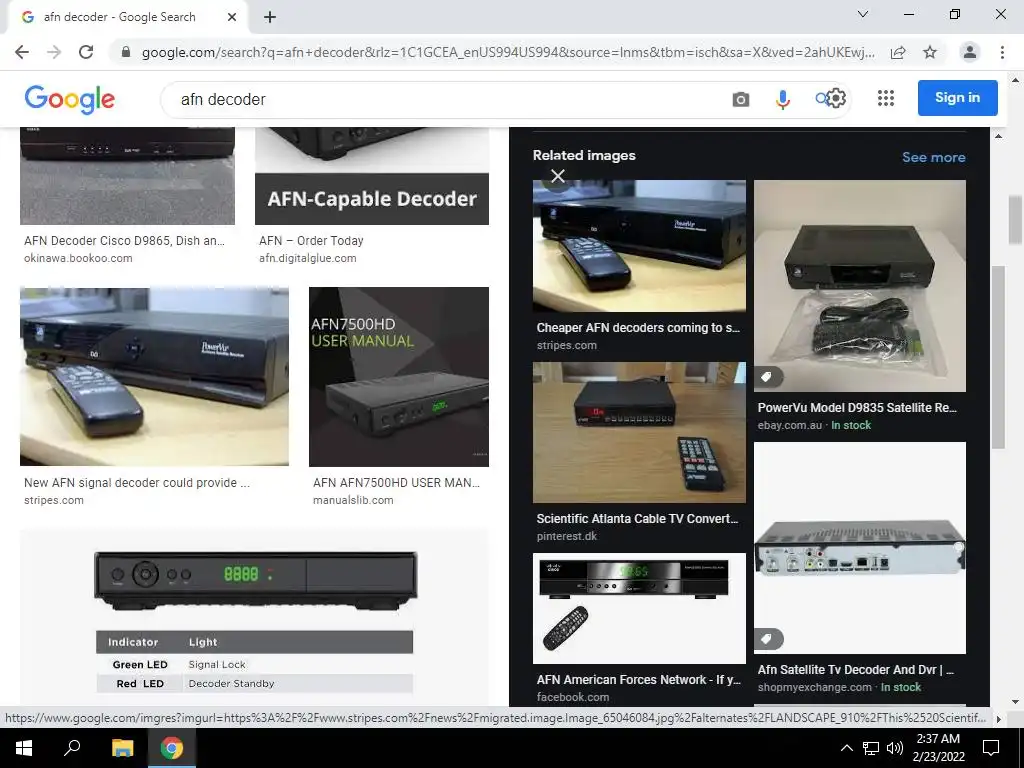Image resolution: width=1024 pixels, height=768 pixels.
Task: Click manualslib.com source text
Action: tap(353, 500)
